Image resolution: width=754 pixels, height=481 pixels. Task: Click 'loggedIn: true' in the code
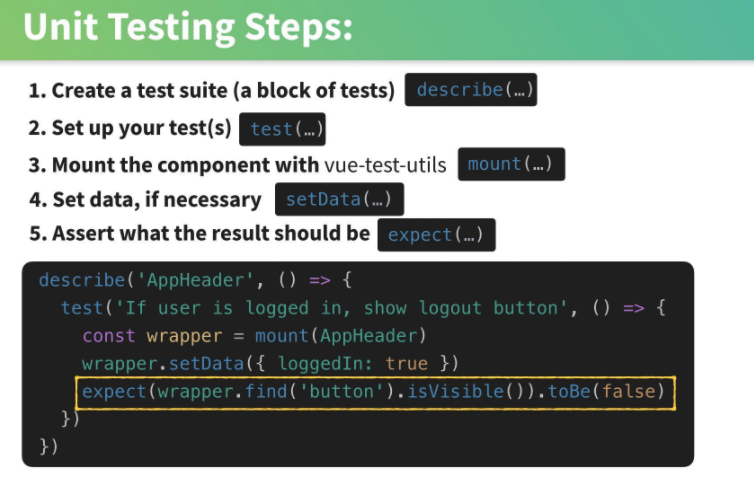(x=352, y=363)
